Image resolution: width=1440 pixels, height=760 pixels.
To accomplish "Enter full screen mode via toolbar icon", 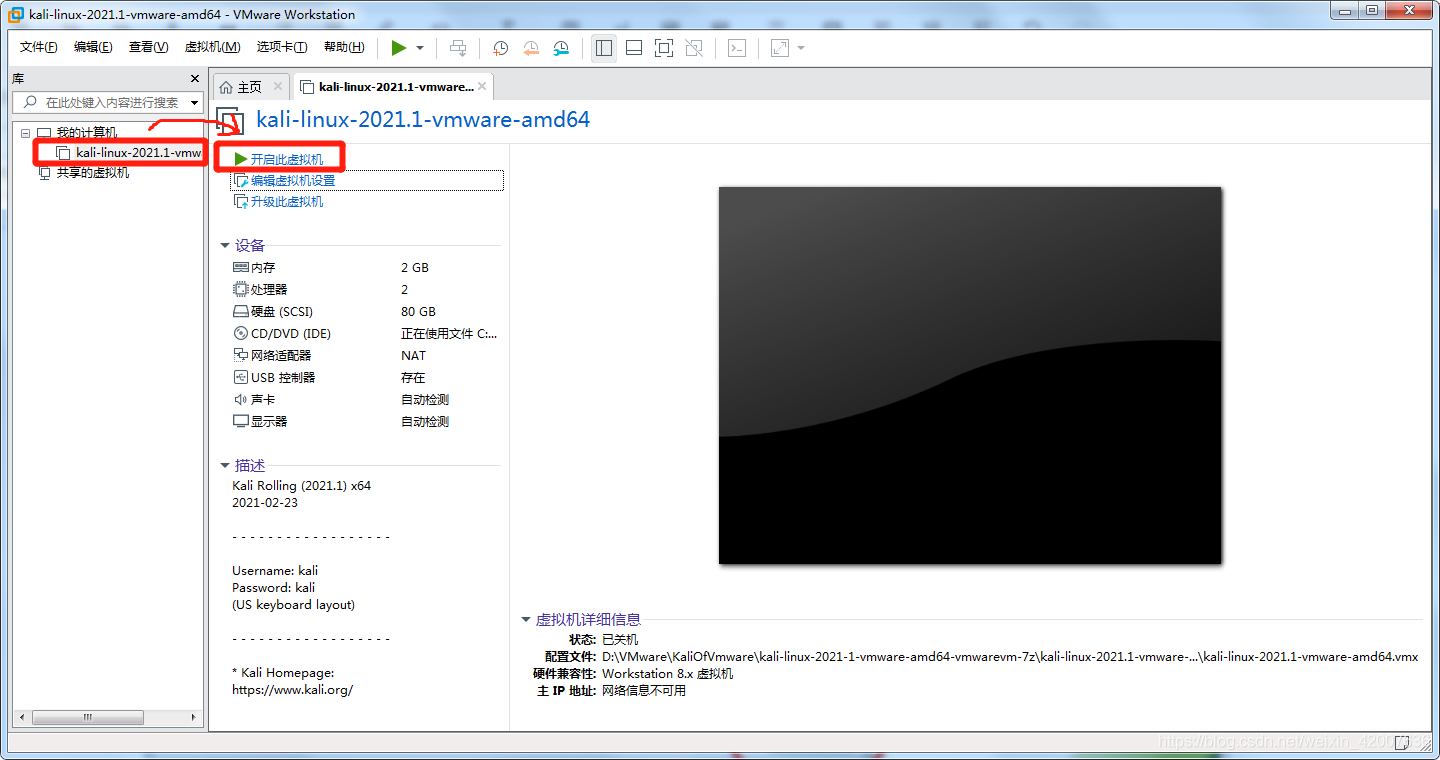I will tap(664, 47).
